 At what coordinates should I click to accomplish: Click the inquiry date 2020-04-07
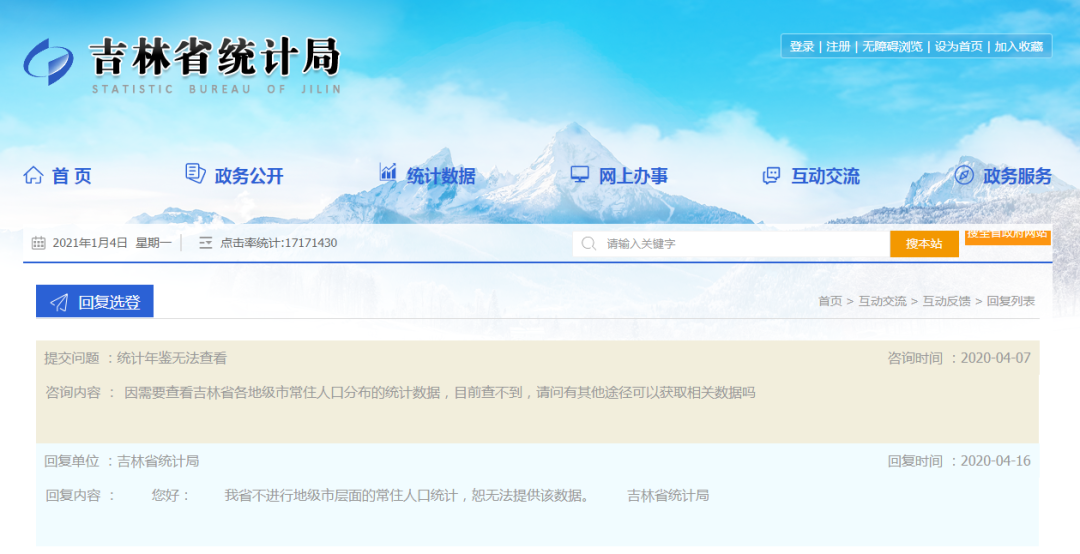click(x=995, y=358)
